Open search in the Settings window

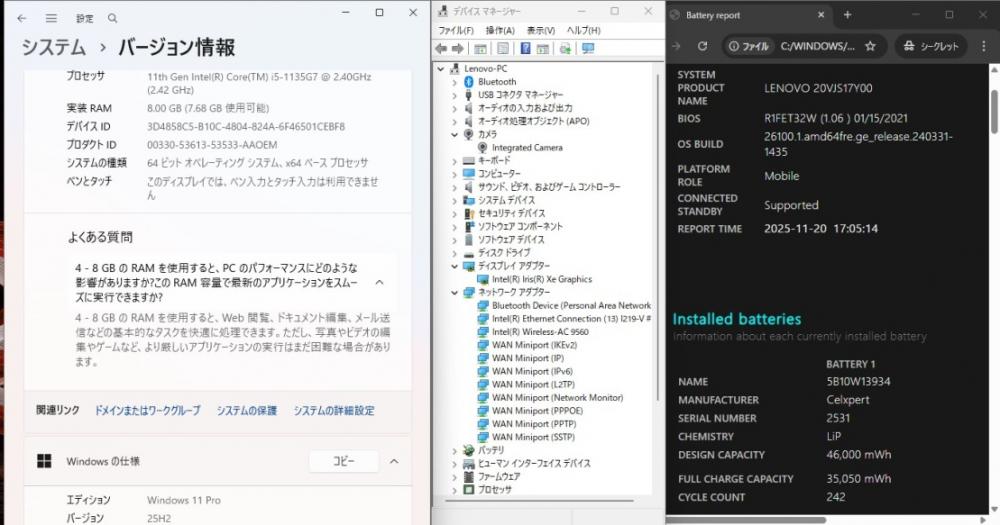112,18
